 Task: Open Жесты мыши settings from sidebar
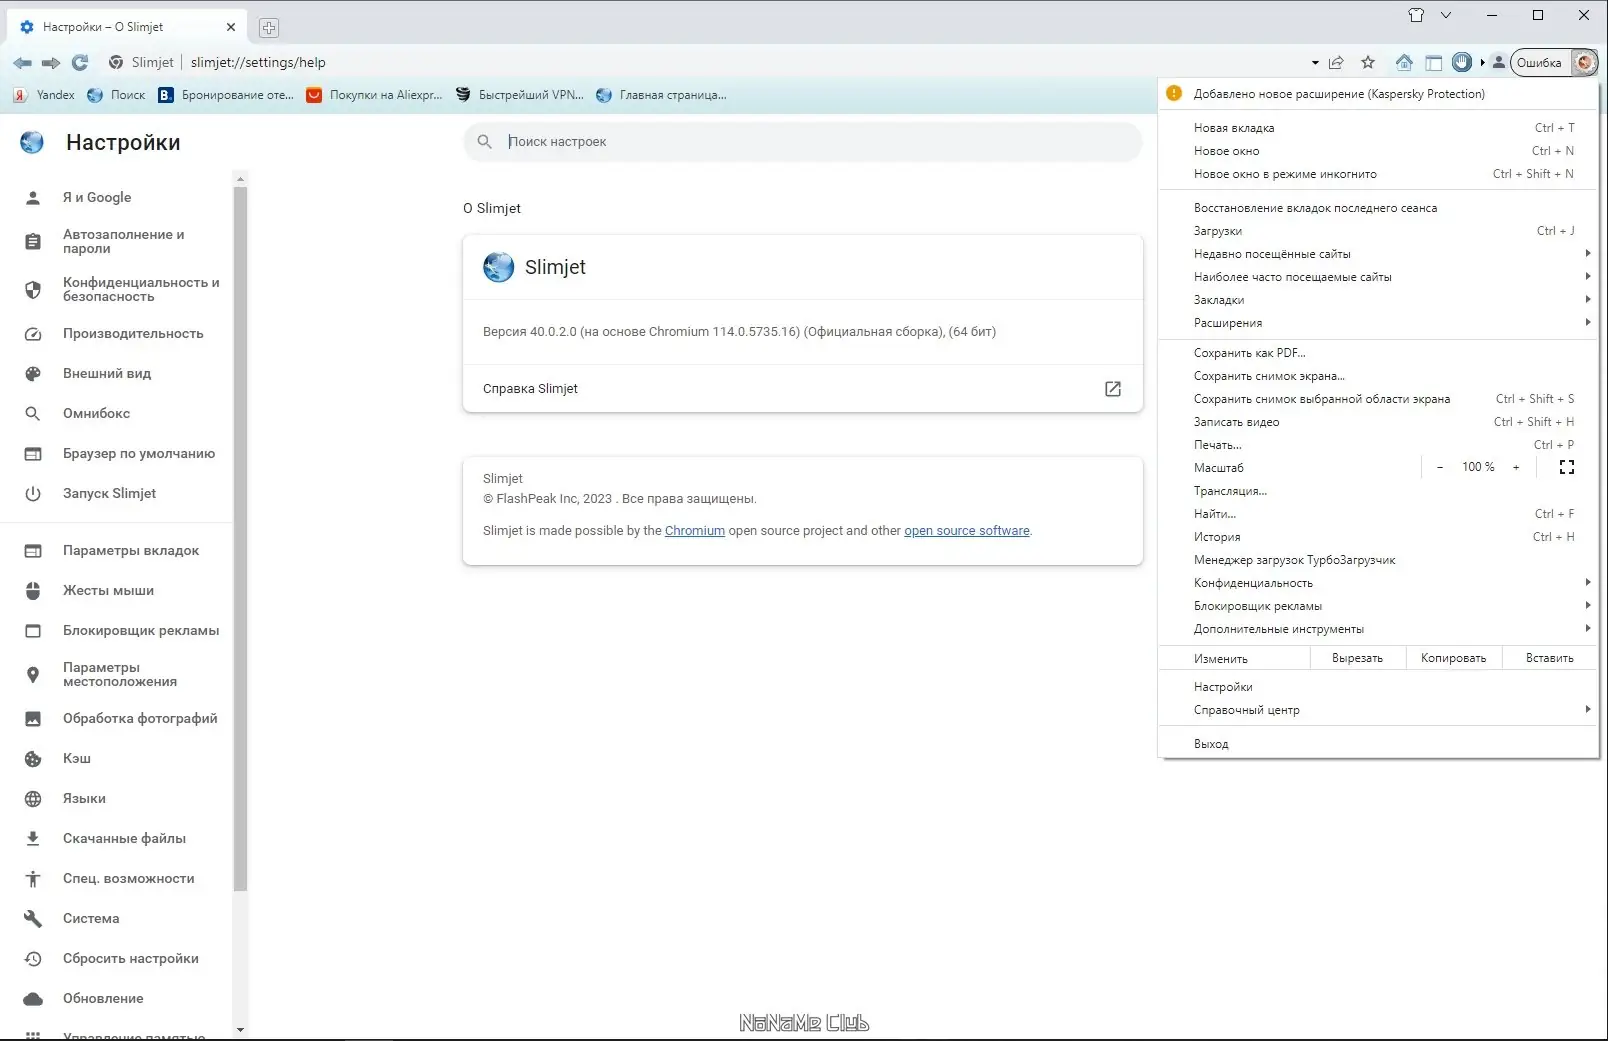(108, 590)
